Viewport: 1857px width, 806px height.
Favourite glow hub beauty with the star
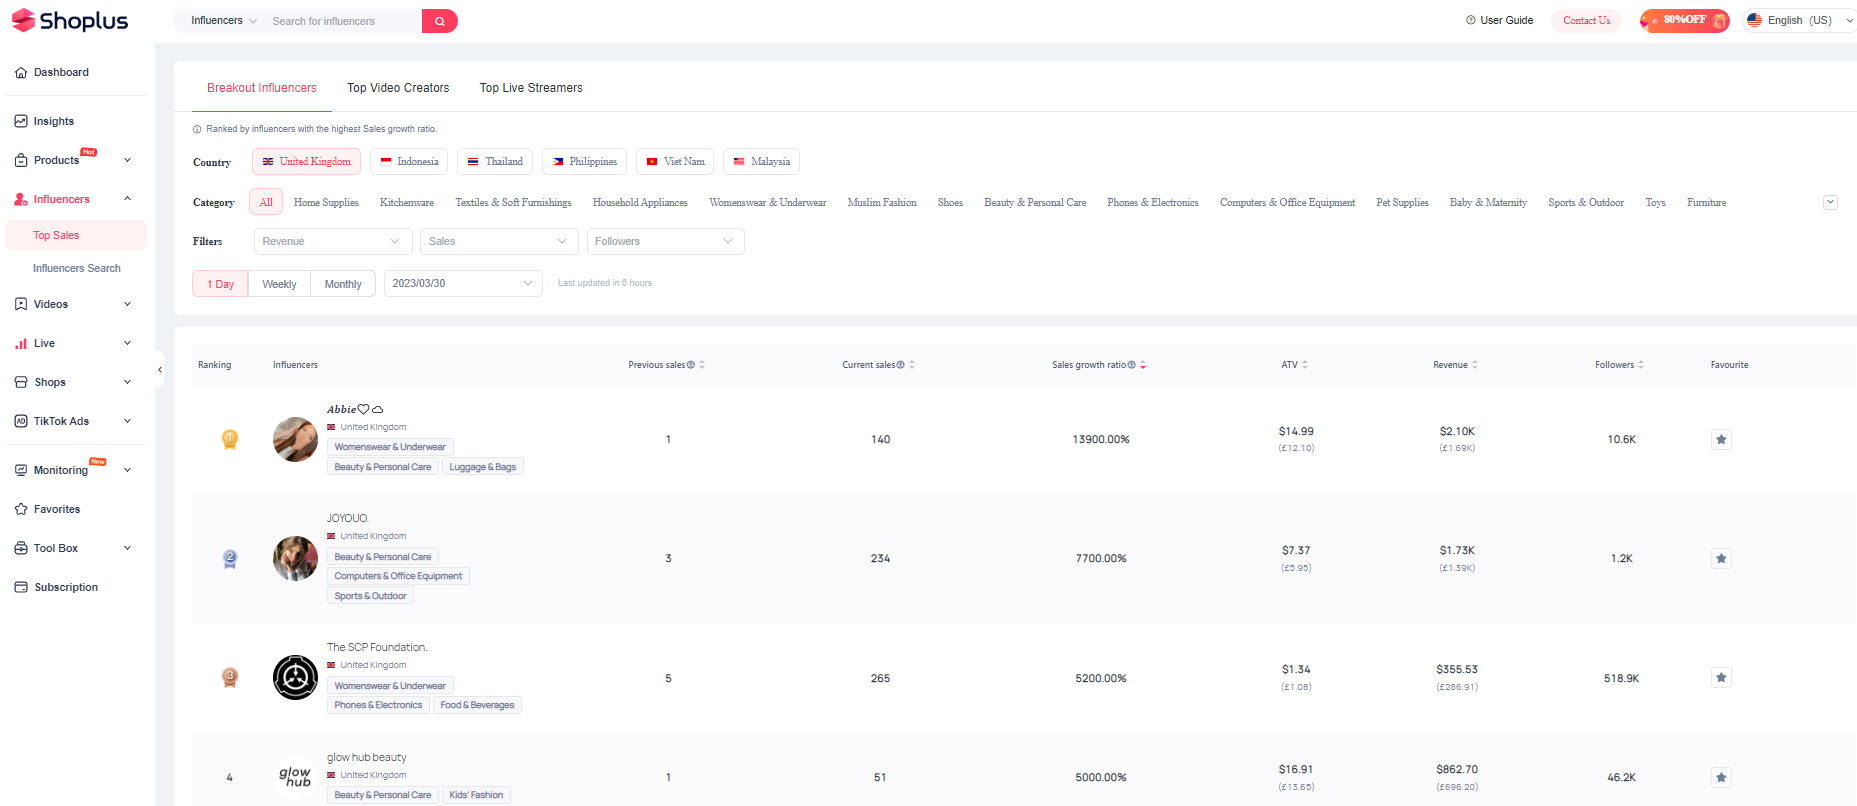[x=1721, y=777]
